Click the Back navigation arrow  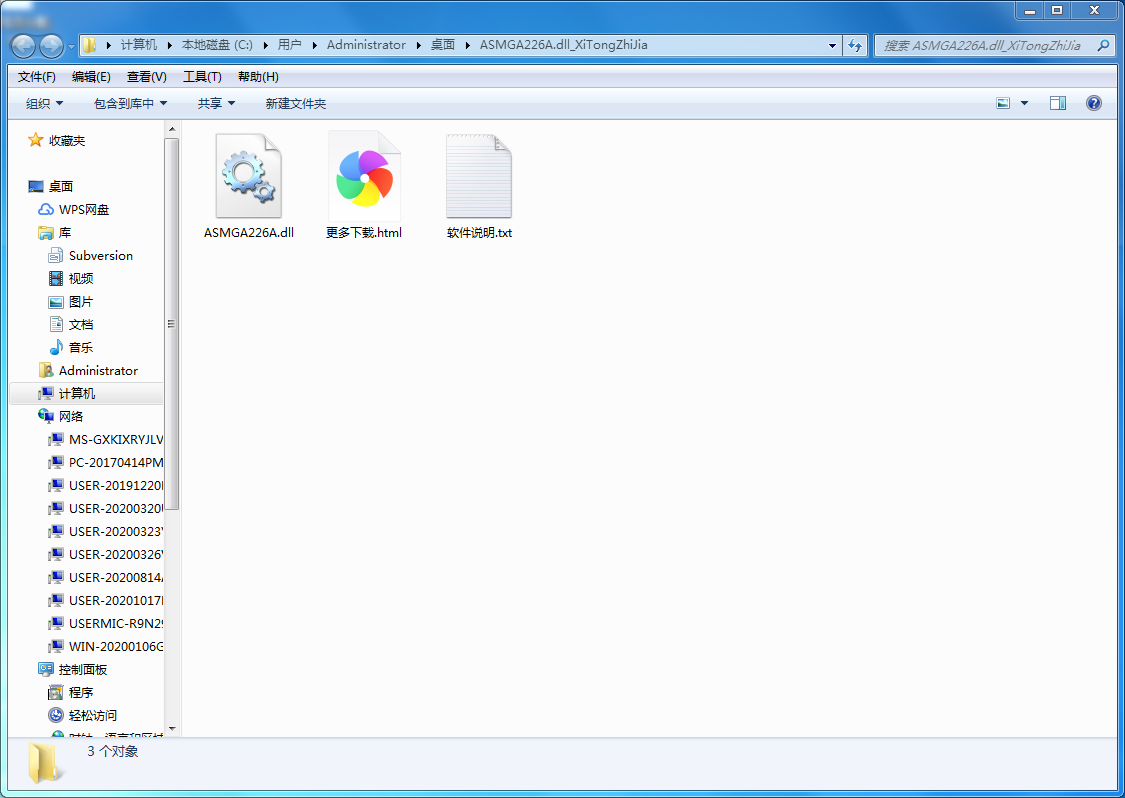coord(23,46)
